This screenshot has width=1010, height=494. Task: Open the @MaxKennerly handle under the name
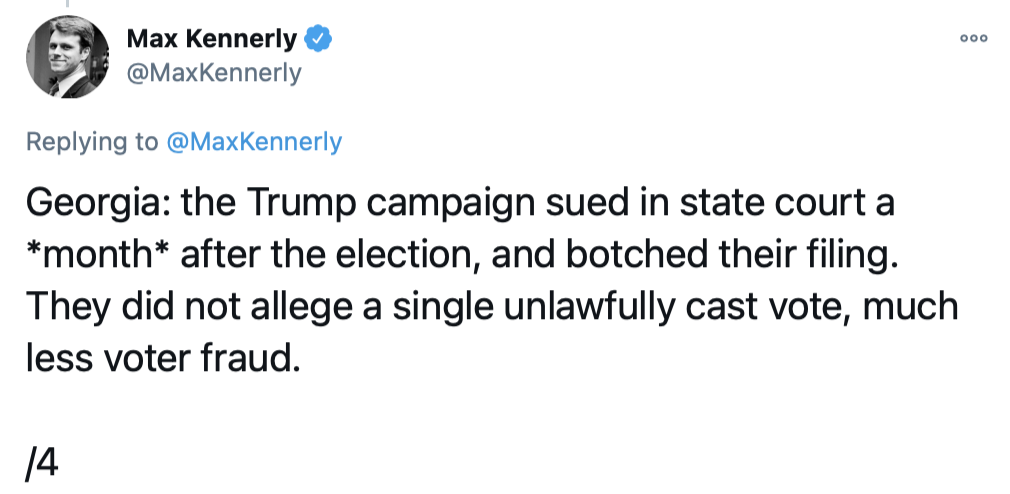point(213,74)
